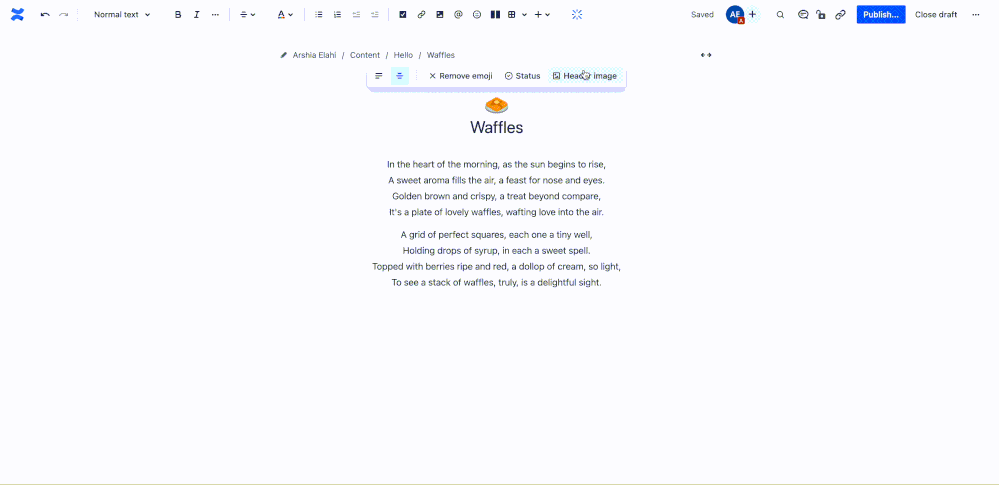999x485 pixels.
Task: Click the Header image button
Action: point(585,76)
